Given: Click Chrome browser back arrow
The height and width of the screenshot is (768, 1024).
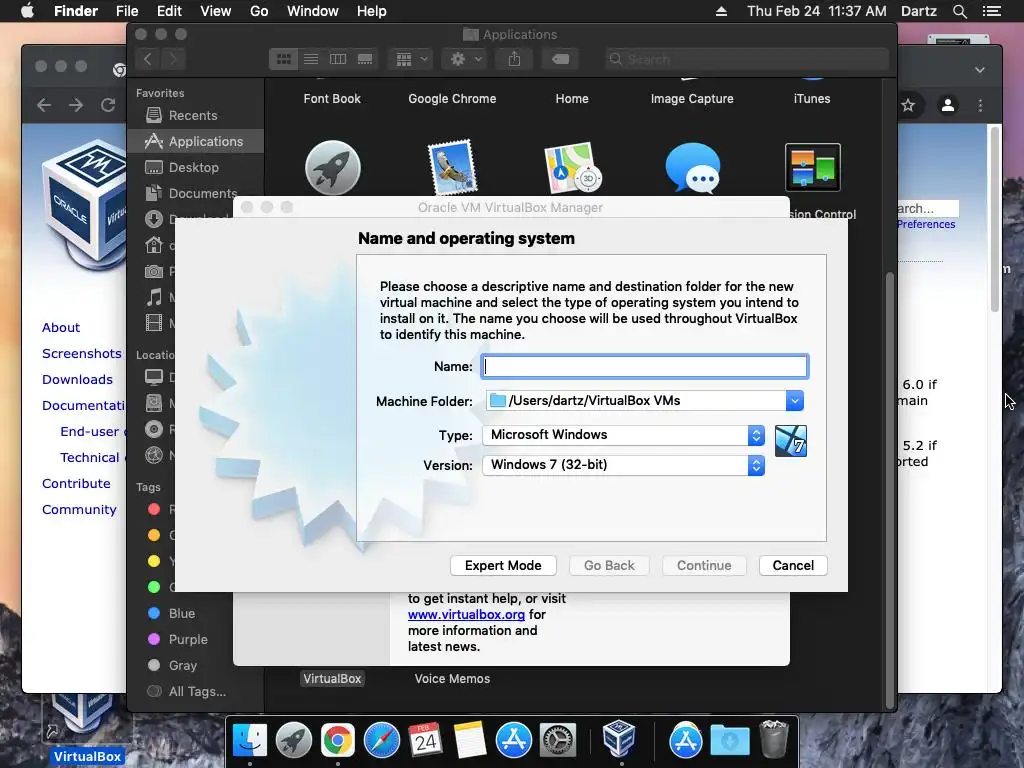Looking at the screenshot, I should [x=44, y=105].
